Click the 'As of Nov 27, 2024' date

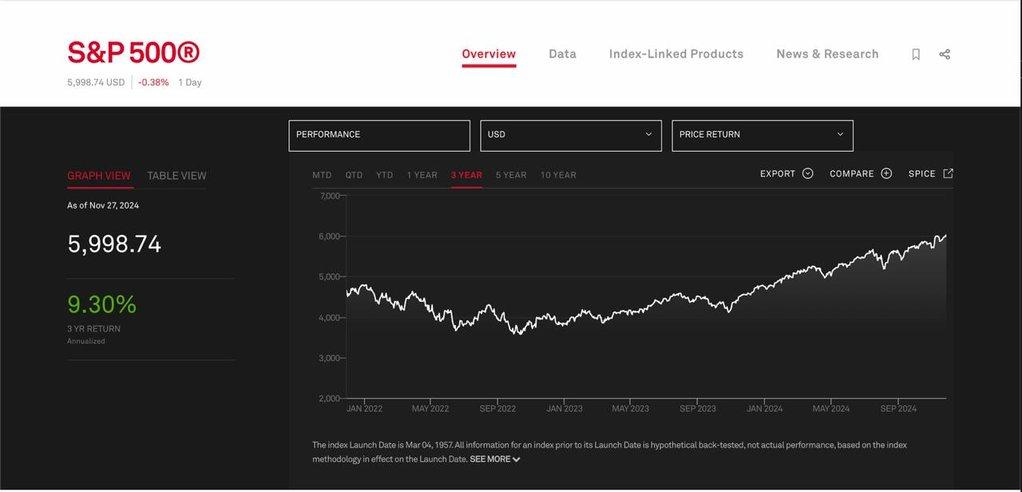click(x=103, y=205)
